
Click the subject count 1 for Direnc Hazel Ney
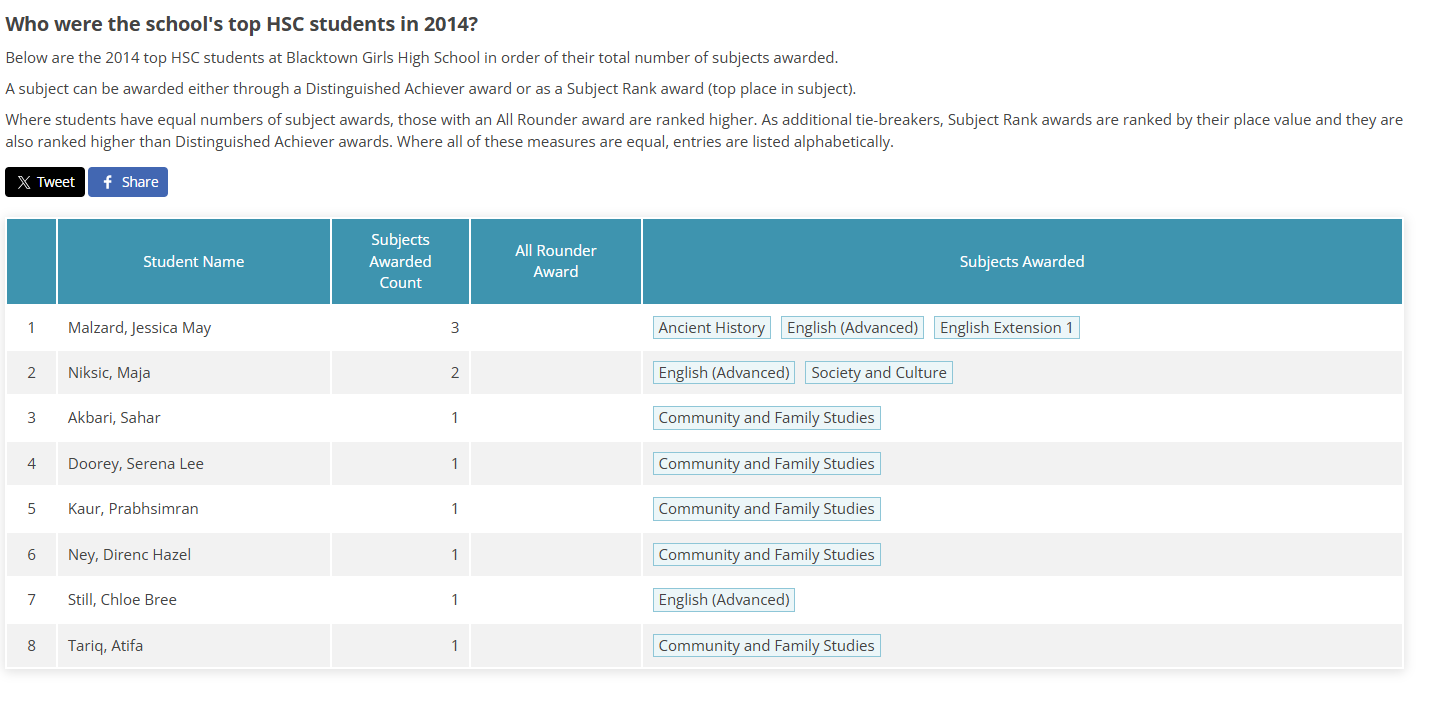point(455,555)
